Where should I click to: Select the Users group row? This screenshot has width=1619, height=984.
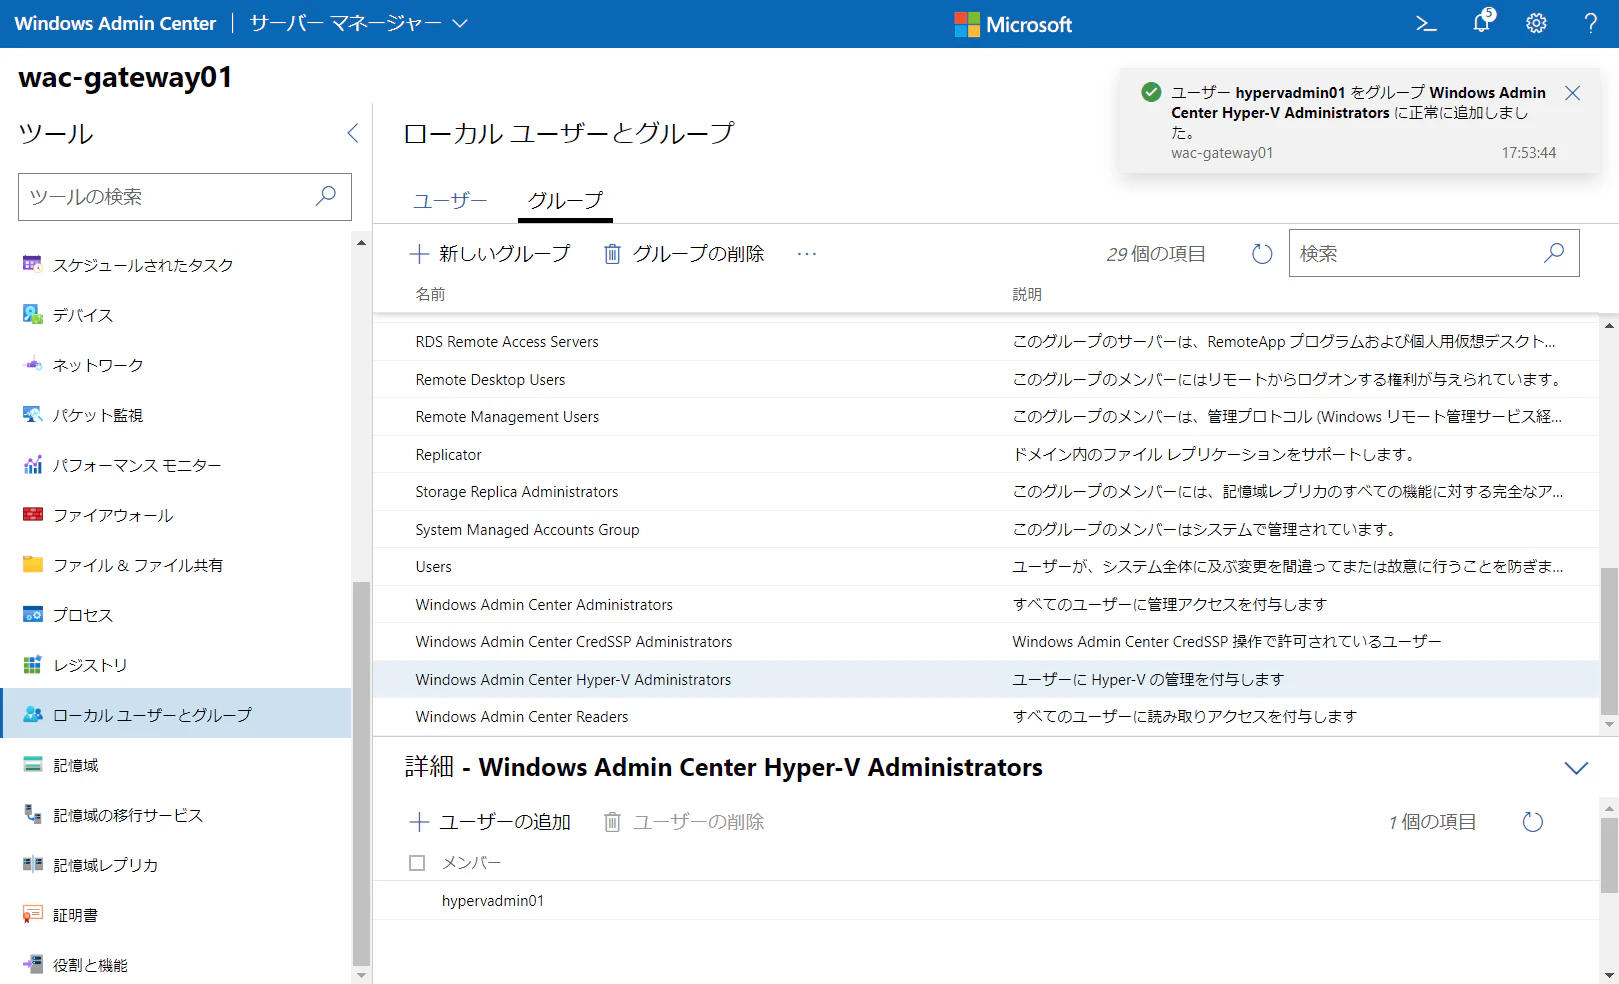pos(986,567)
